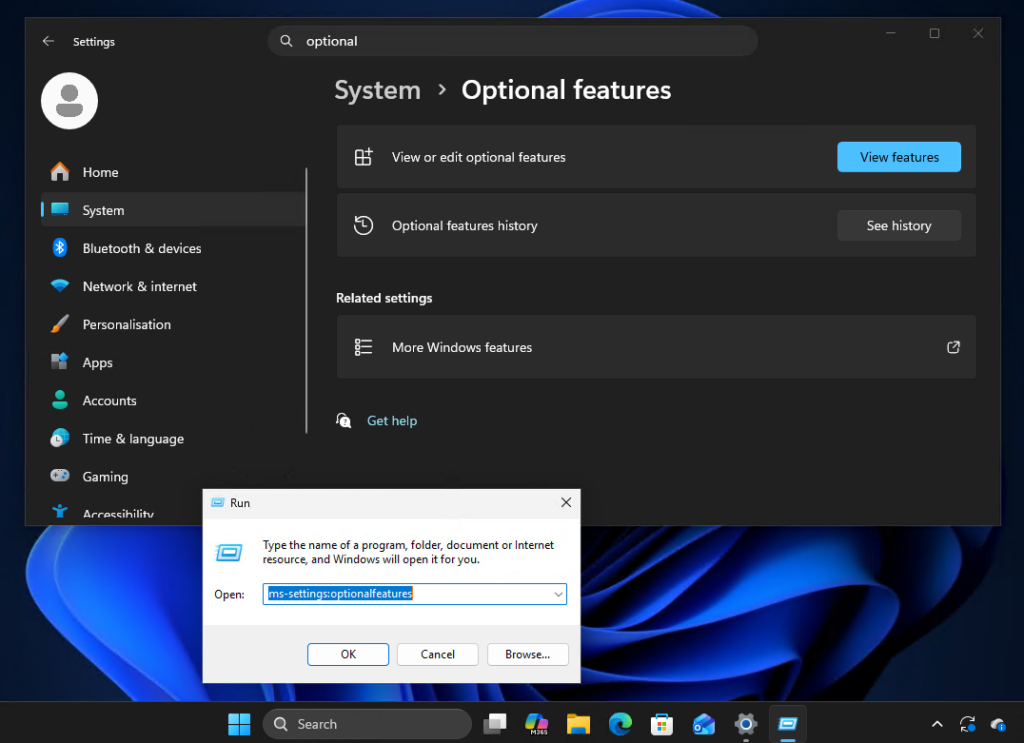Open Time & language settings
The height and width of the screenshot is (743, 1024).
coord(173,438)
